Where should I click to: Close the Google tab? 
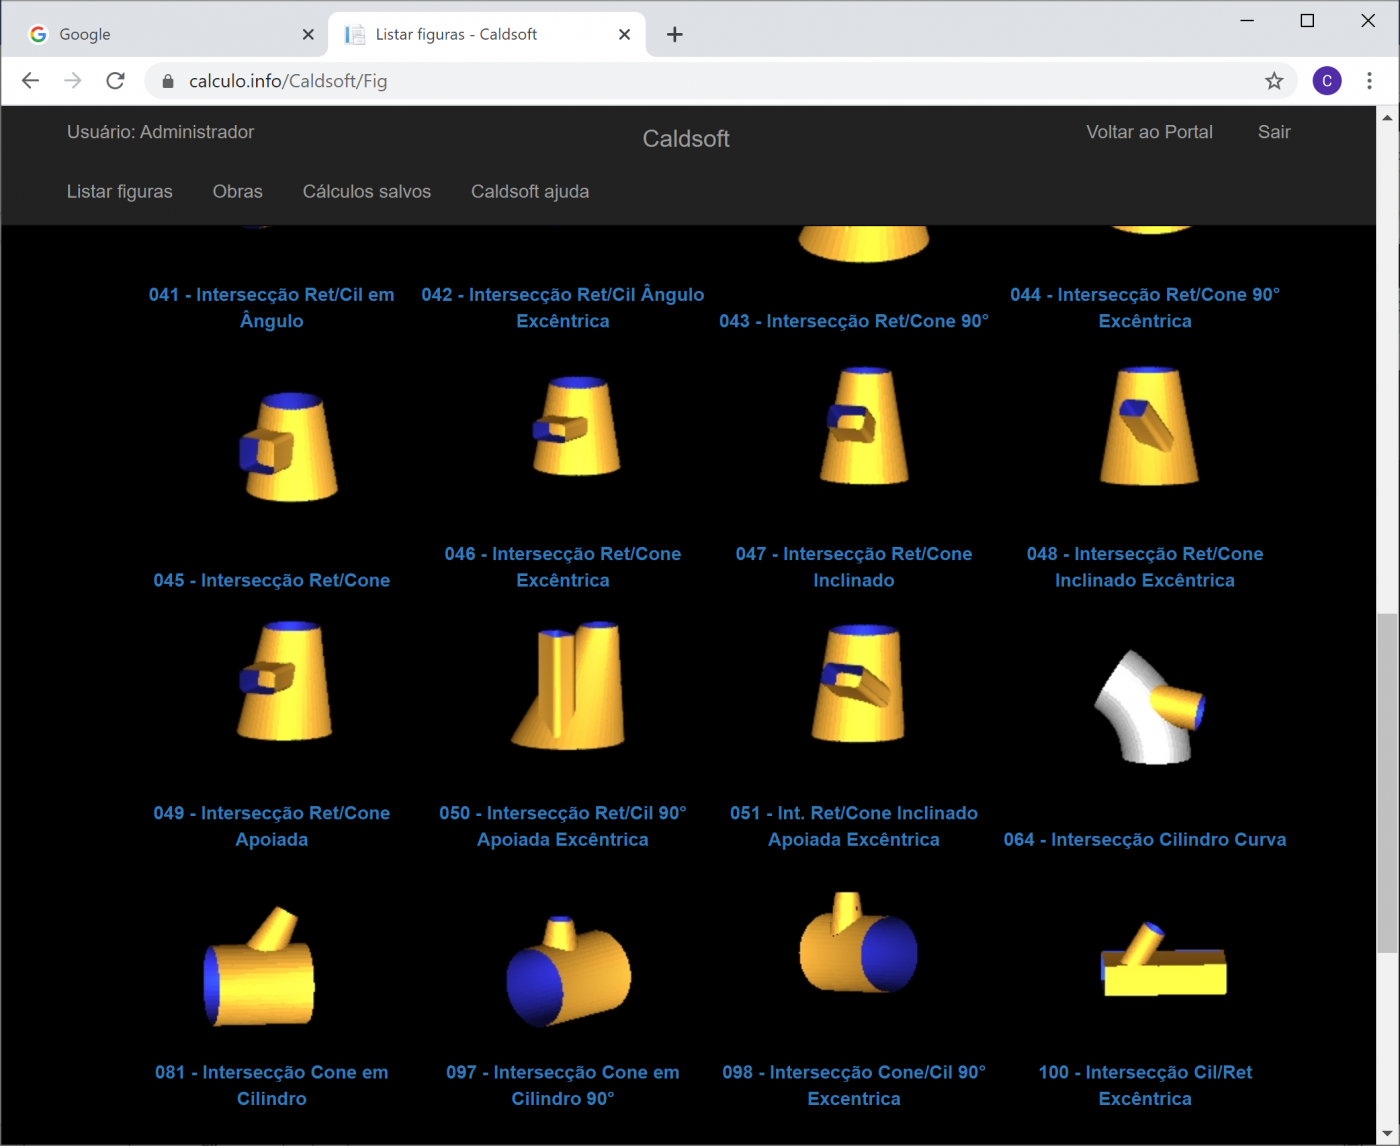(308, 35)
